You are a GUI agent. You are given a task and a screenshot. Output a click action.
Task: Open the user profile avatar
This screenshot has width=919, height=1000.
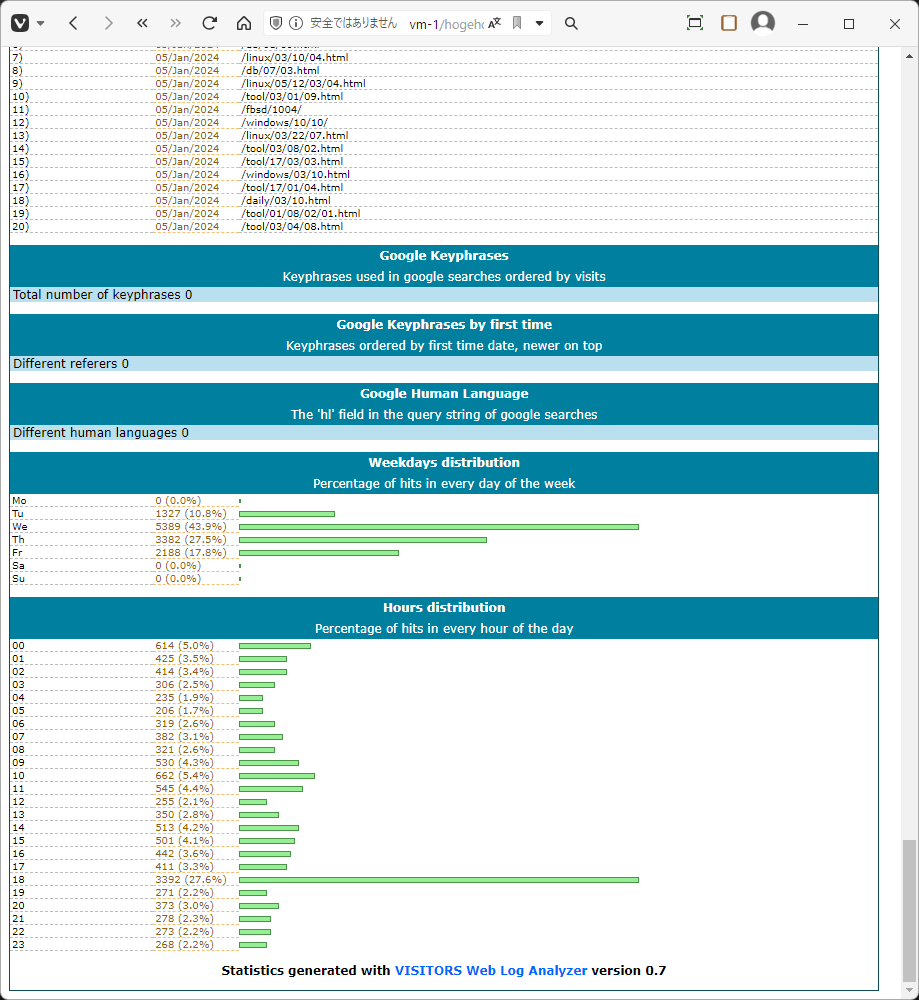pyautogui.click(x=763, y=23)
